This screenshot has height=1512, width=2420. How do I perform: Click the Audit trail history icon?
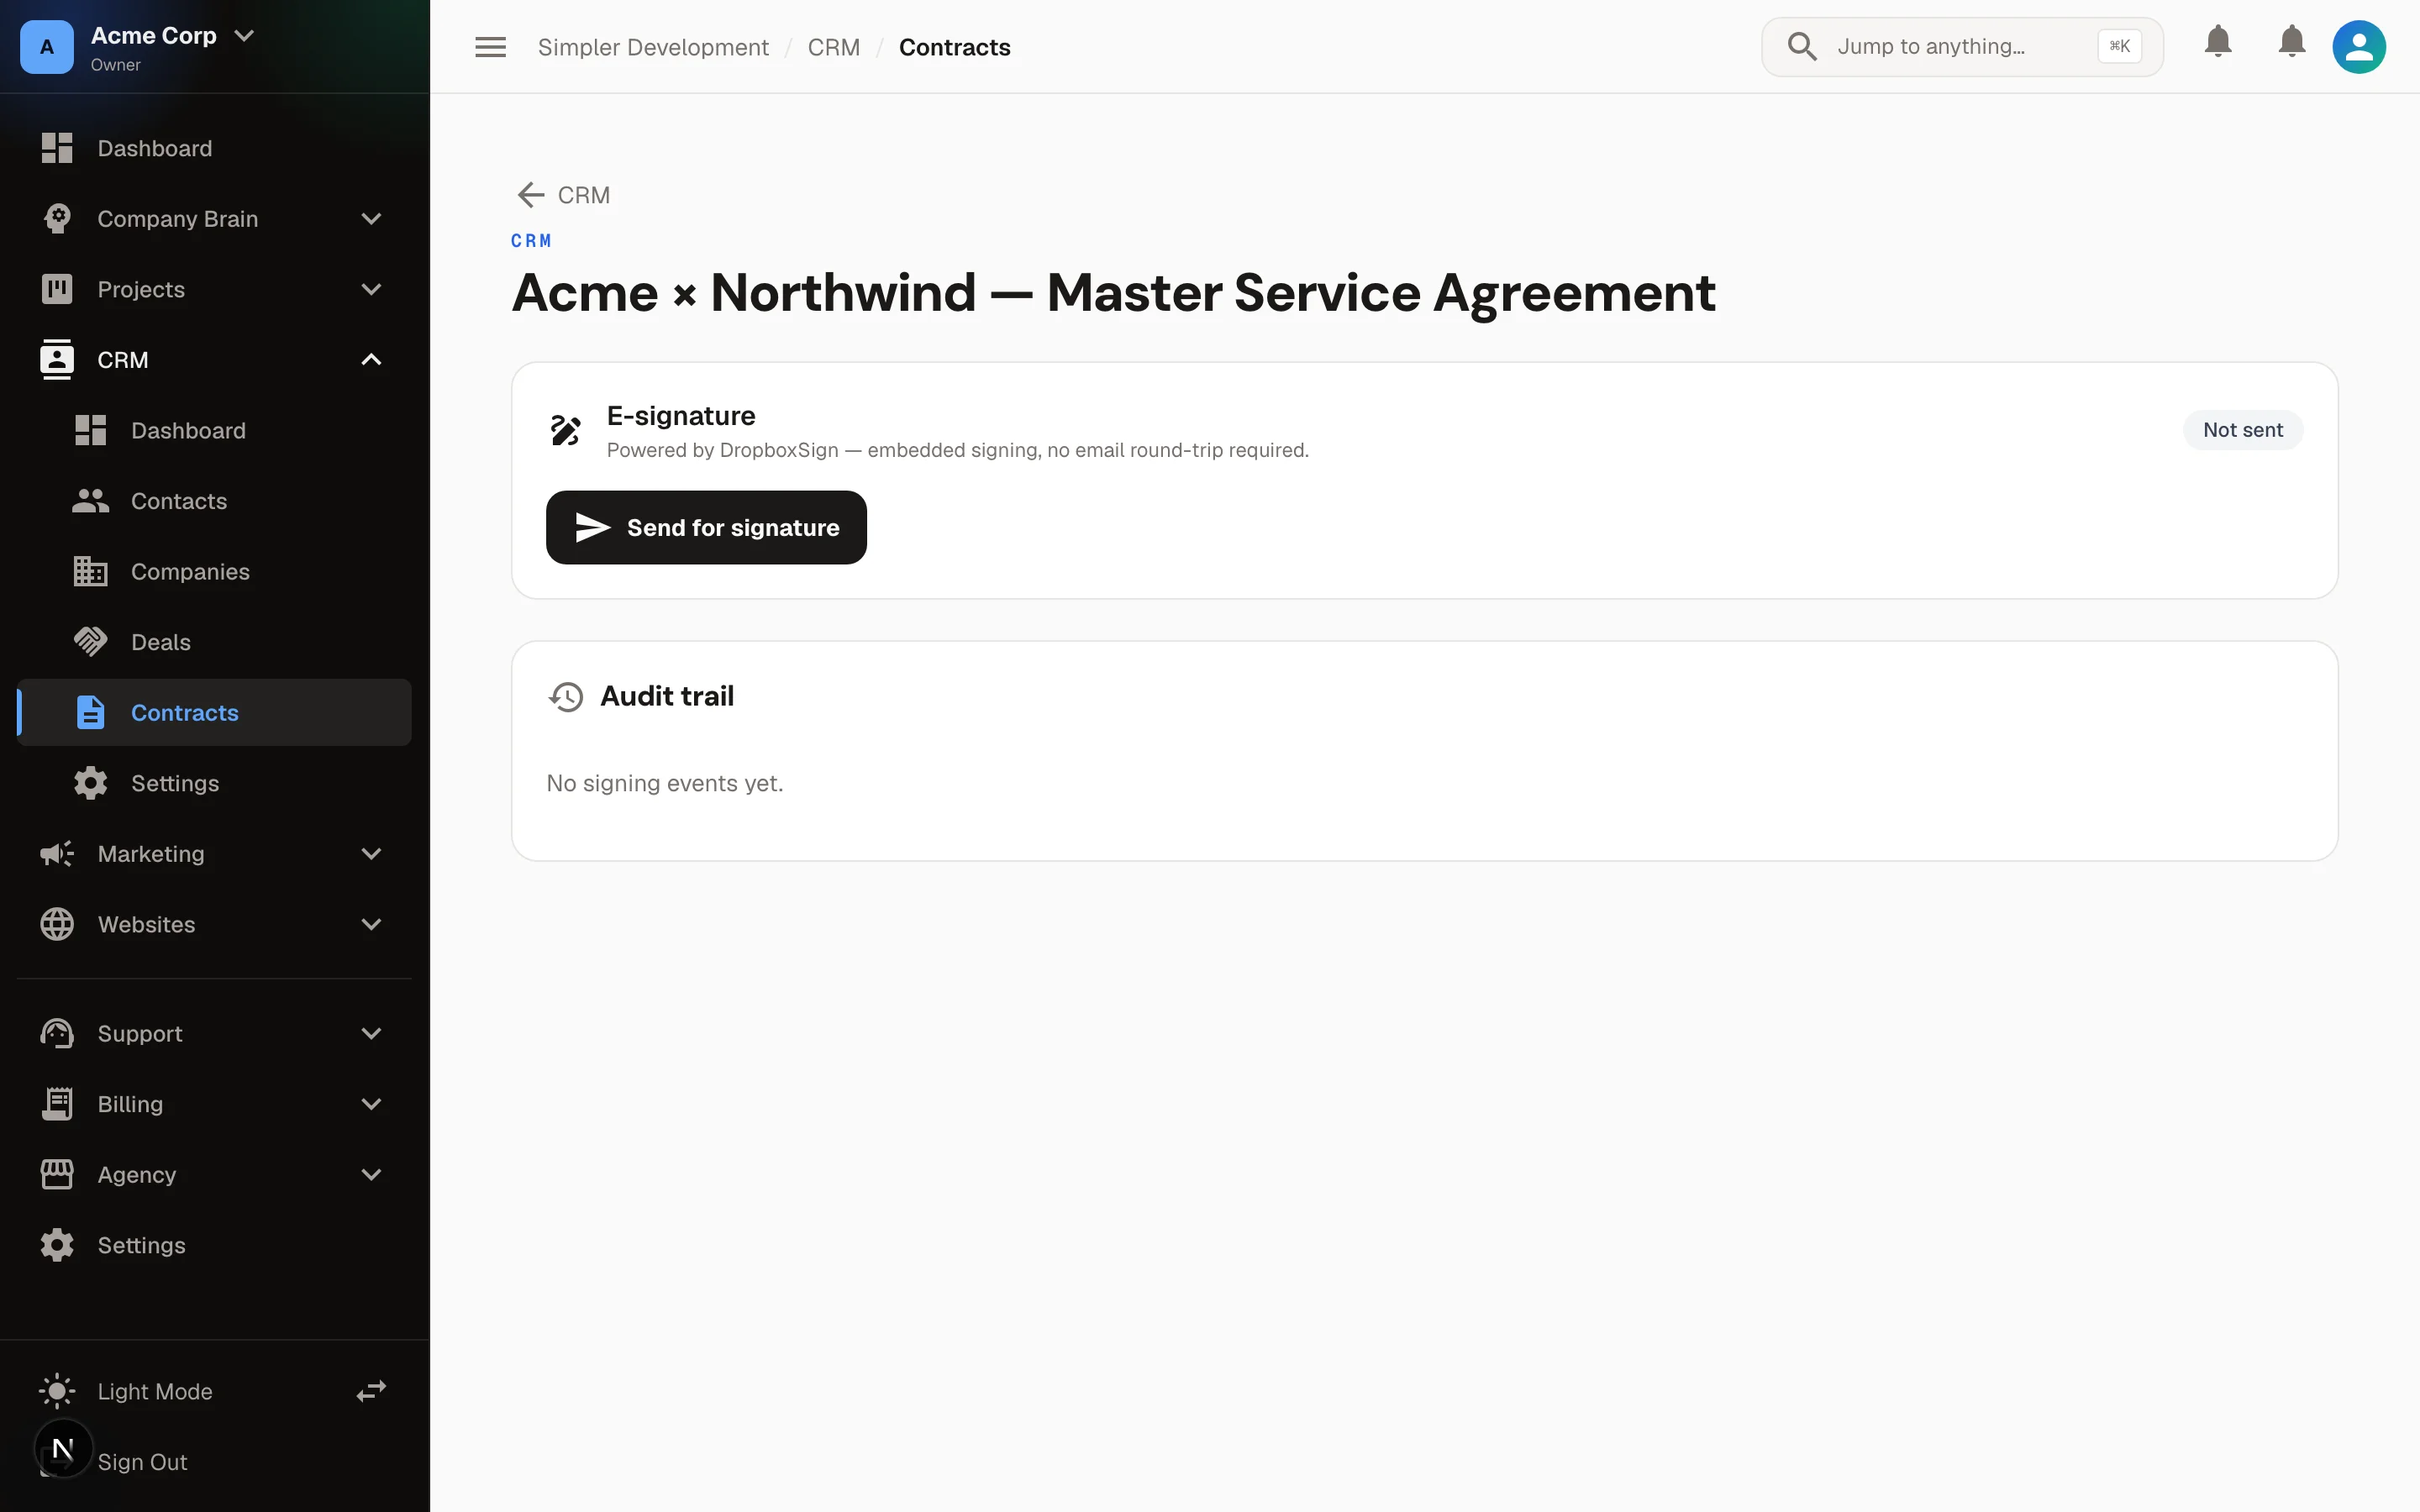pos(566,697)
